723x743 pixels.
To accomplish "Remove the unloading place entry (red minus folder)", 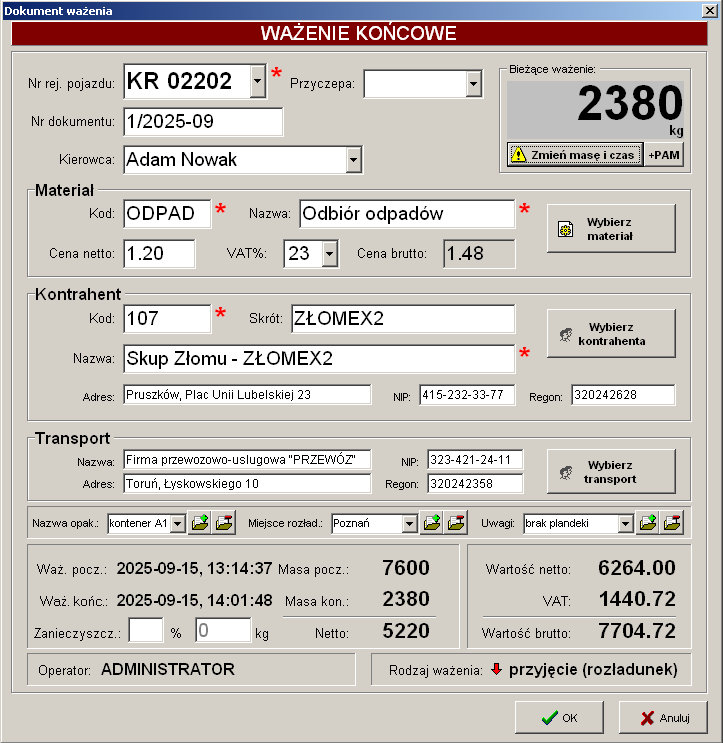I will pos(456,523).
